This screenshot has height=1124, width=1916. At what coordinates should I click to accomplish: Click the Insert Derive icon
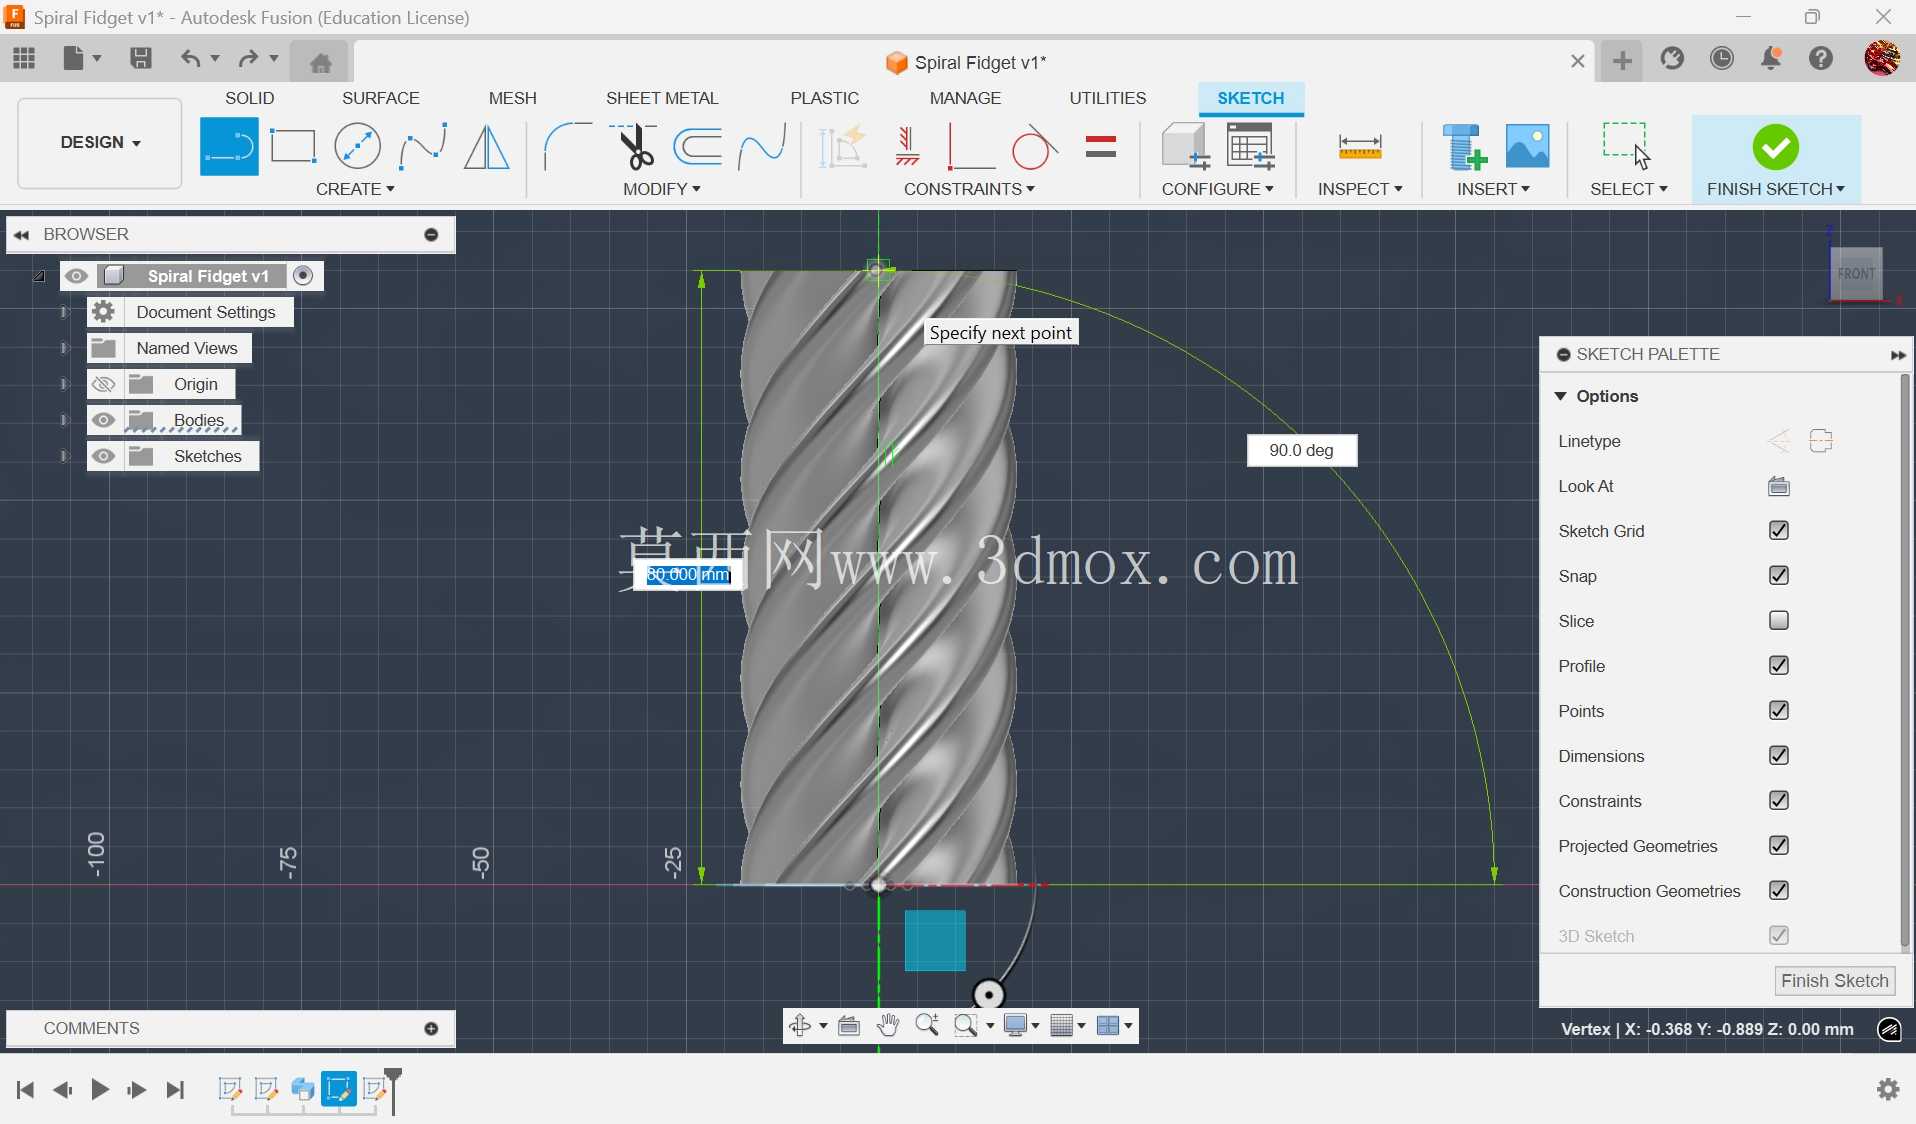(x=1465, y=147)
